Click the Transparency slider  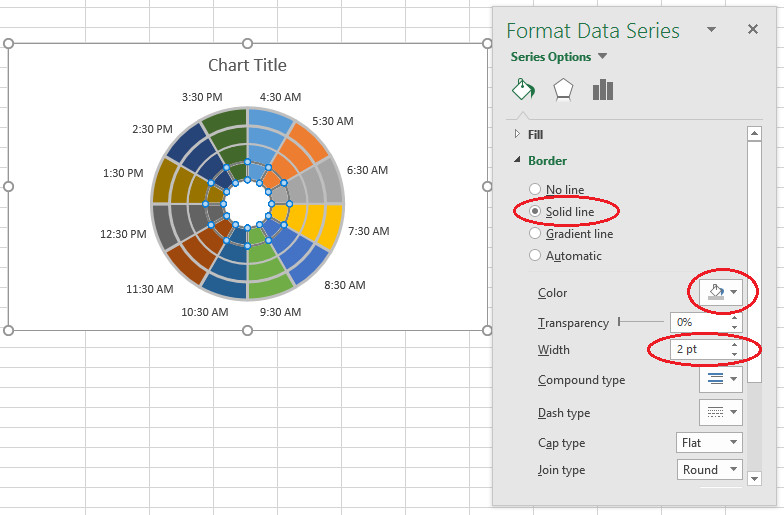pos(640,322)
